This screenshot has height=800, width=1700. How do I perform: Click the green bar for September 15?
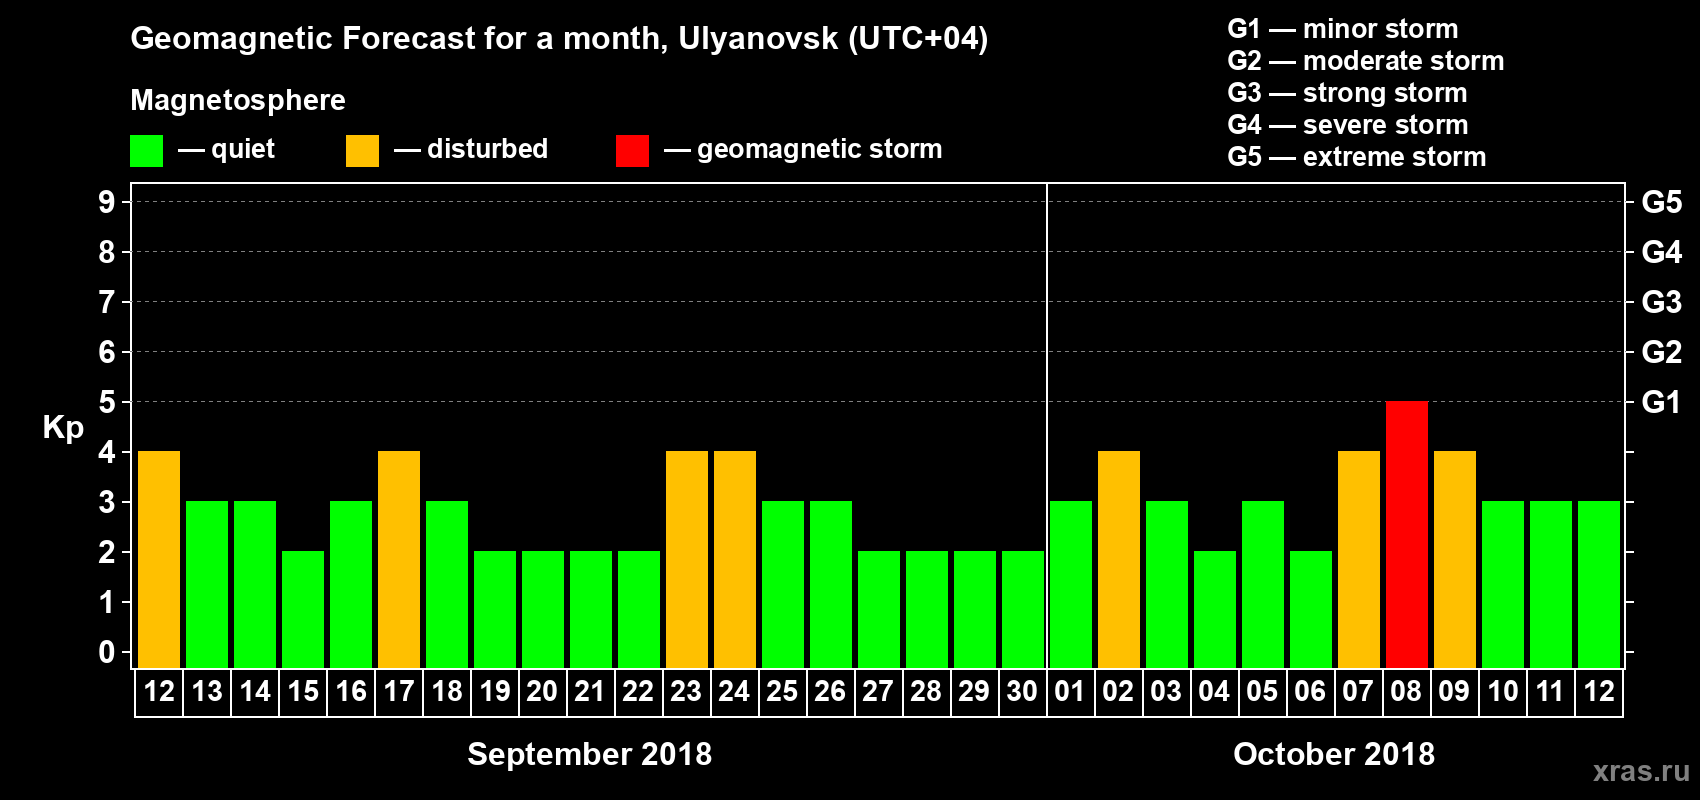tap(303, 610)
